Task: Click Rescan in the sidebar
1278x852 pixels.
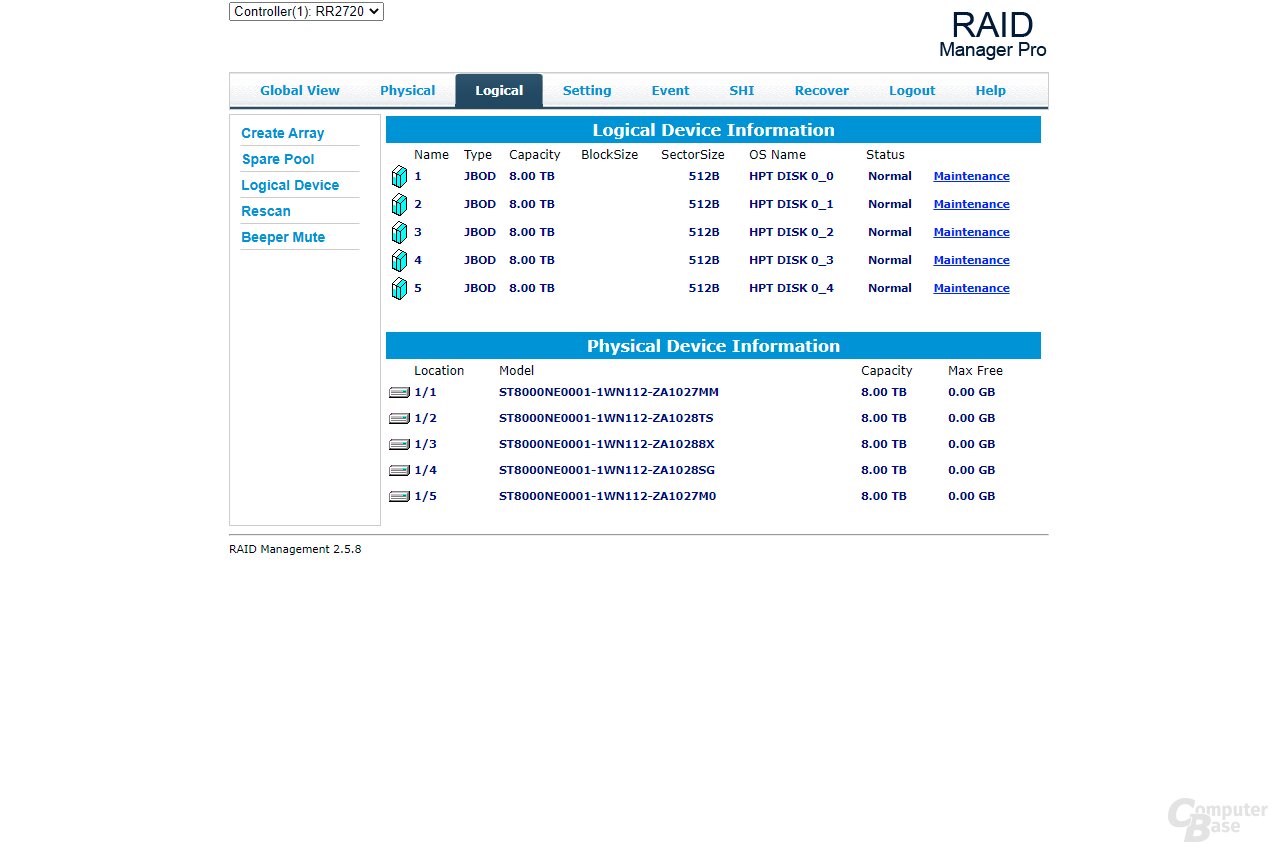Action: [x=266, y=211]
